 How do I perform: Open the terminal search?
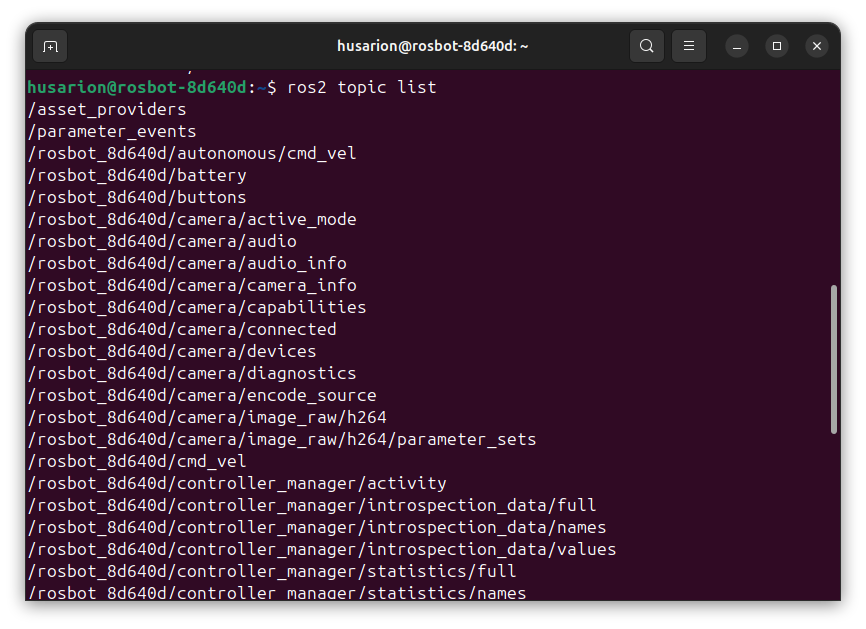[647, 46]
